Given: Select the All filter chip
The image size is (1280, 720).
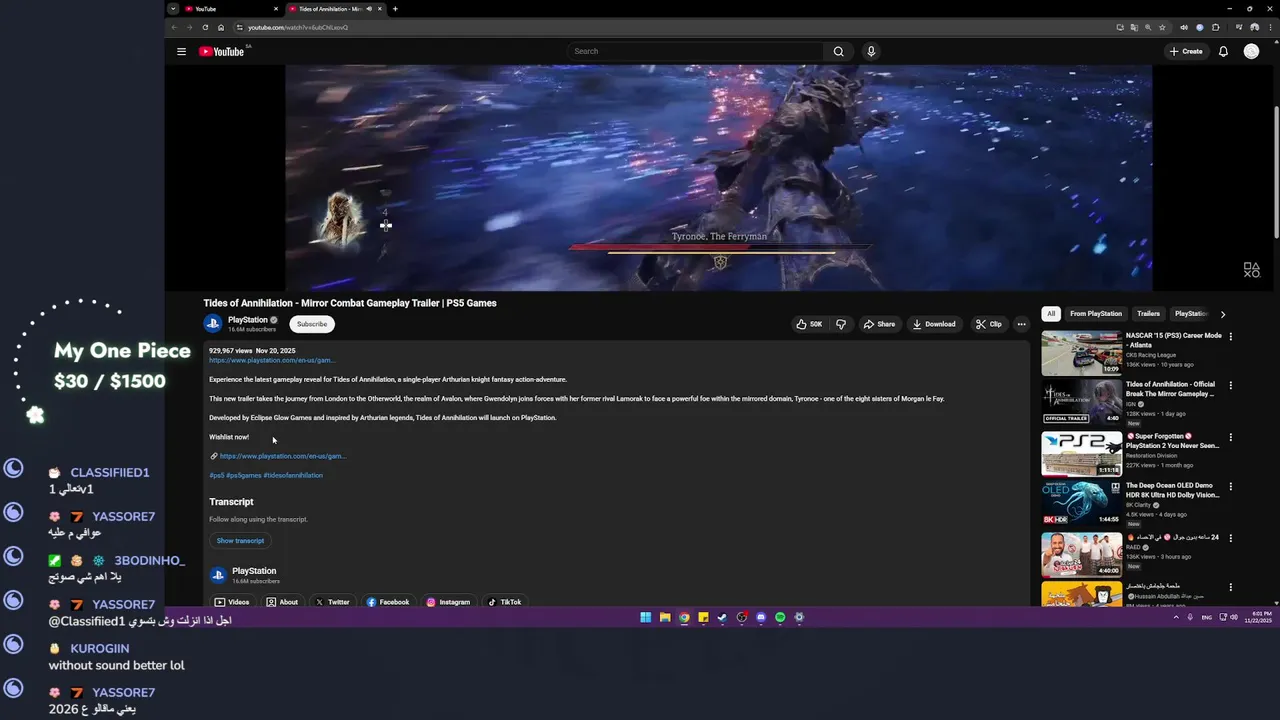Looking at the screenshot, I should pyautogui.click(x=1051, y=314).
